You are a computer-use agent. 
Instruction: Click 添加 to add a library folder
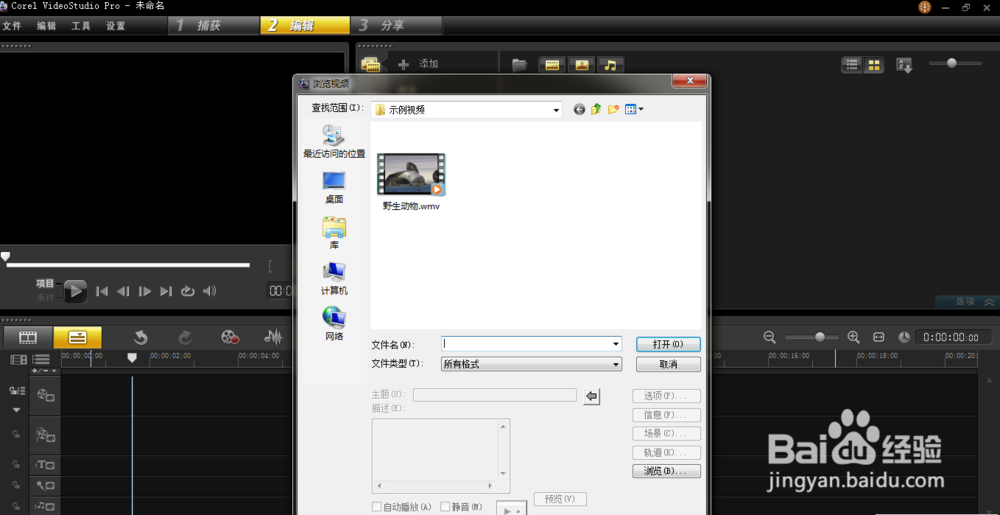tap(418, 64)
